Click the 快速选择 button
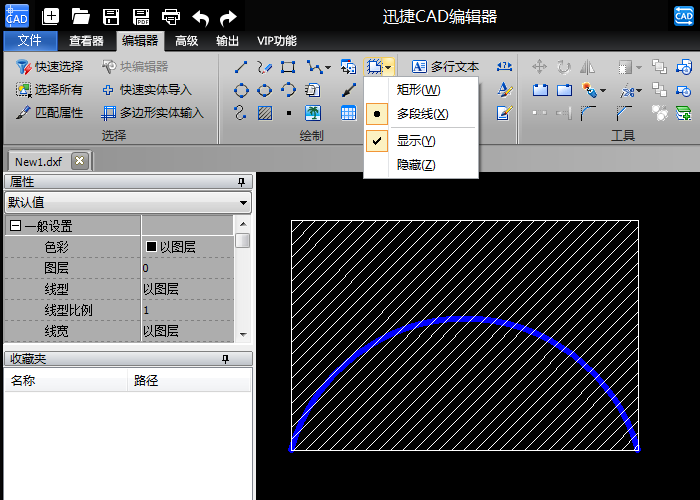 [50, 67]
